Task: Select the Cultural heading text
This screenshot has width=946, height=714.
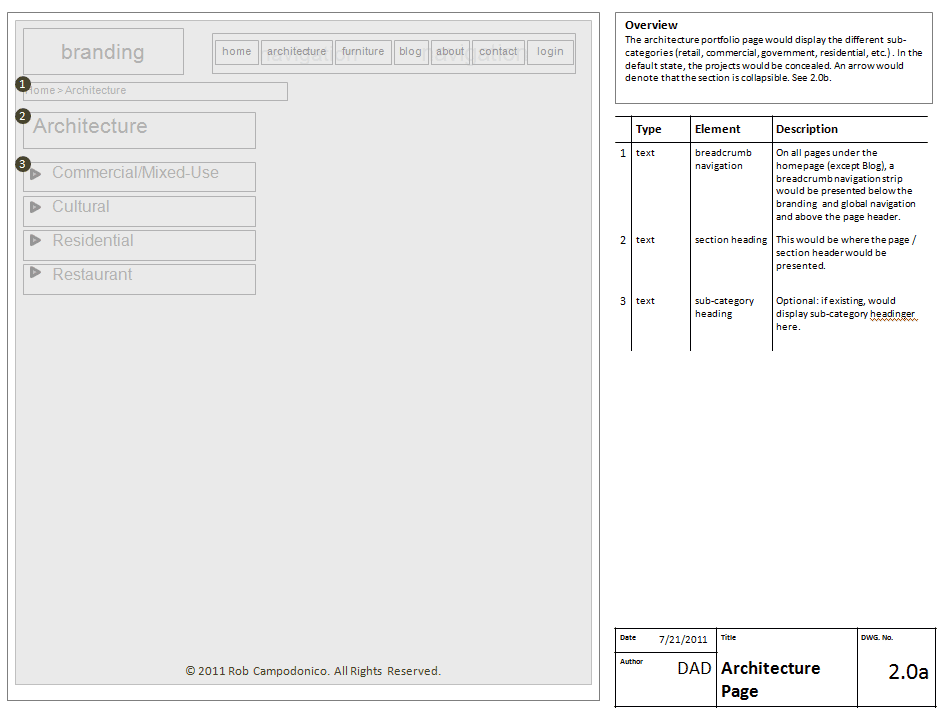Action: [81, 206]
